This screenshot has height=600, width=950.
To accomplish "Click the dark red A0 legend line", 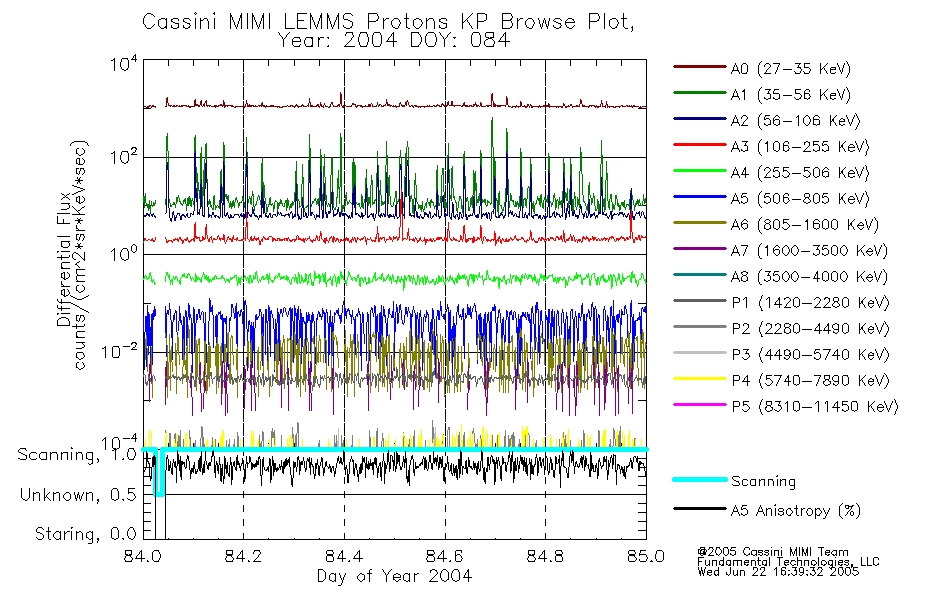I will pos(700,67).
